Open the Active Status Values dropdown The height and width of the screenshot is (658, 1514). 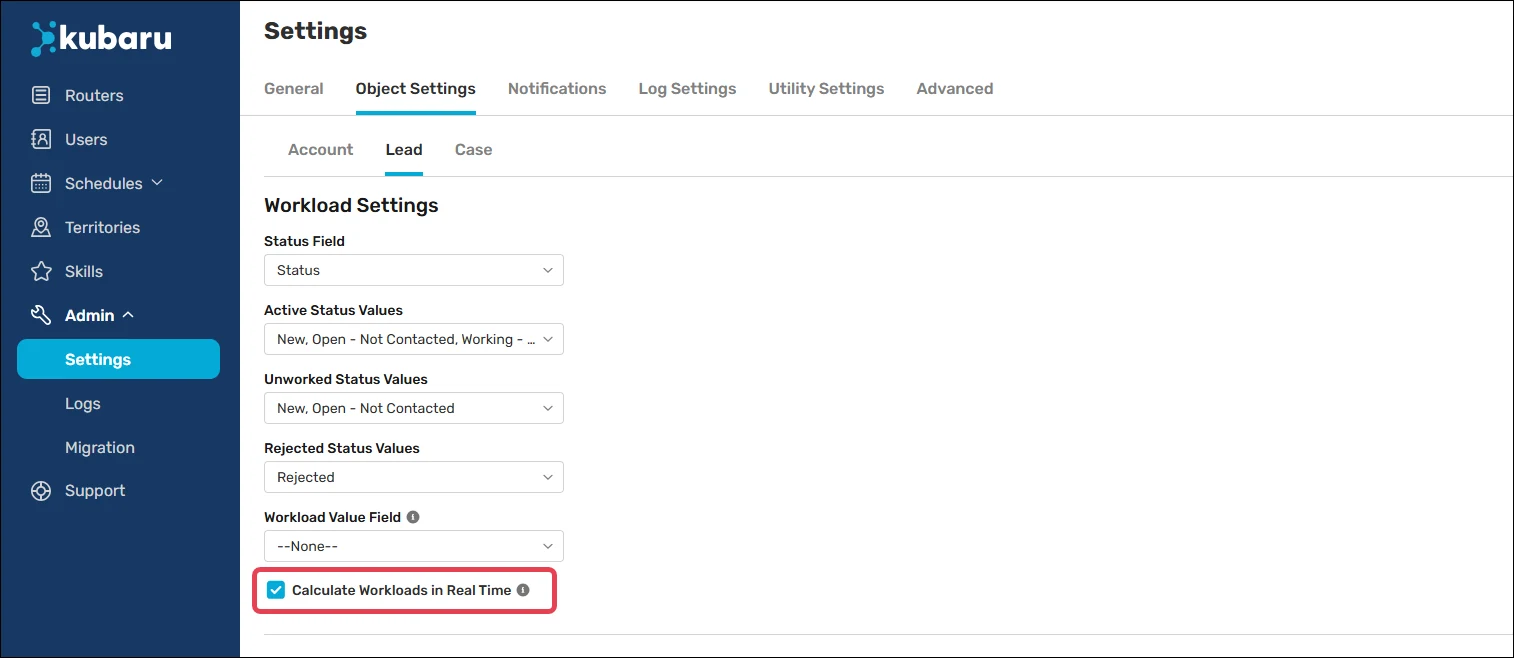[x=414, y=339]
